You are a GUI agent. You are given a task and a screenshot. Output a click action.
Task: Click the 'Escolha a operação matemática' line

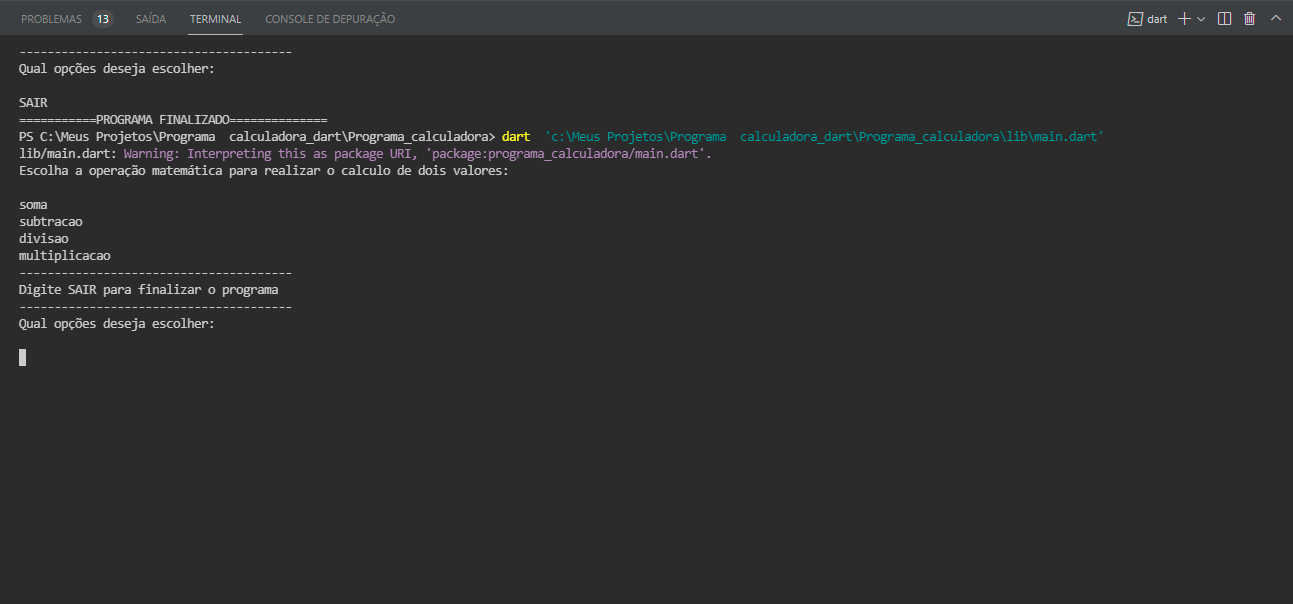pos(264,171)
